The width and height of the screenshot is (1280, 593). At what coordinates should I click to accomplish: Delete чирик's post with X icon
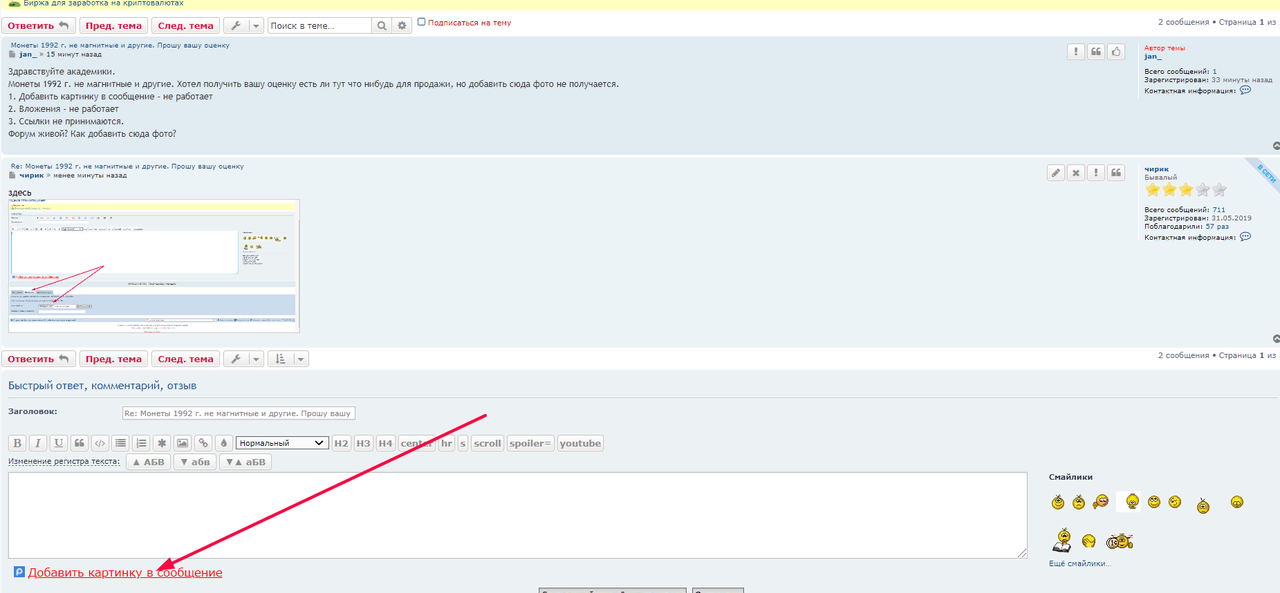coord(1075,173)
